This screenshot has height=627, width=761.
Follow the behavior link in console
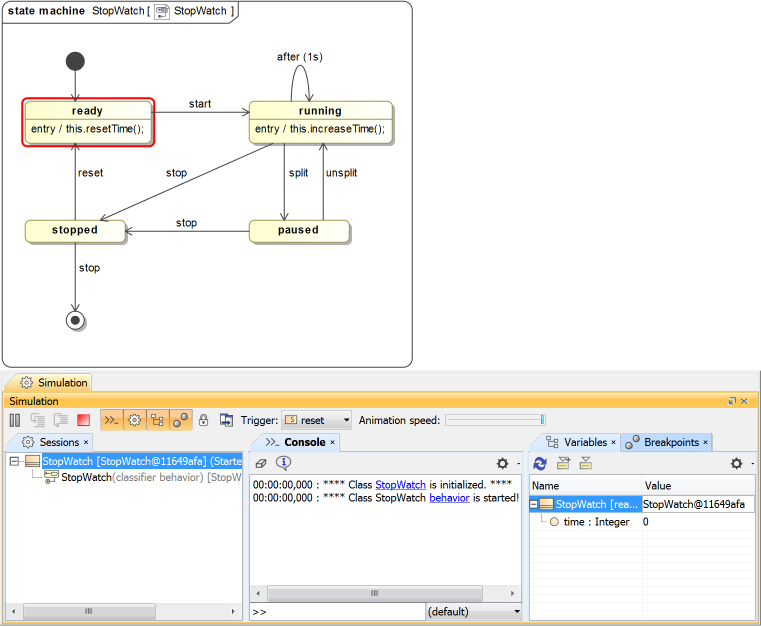coord(449,497)
